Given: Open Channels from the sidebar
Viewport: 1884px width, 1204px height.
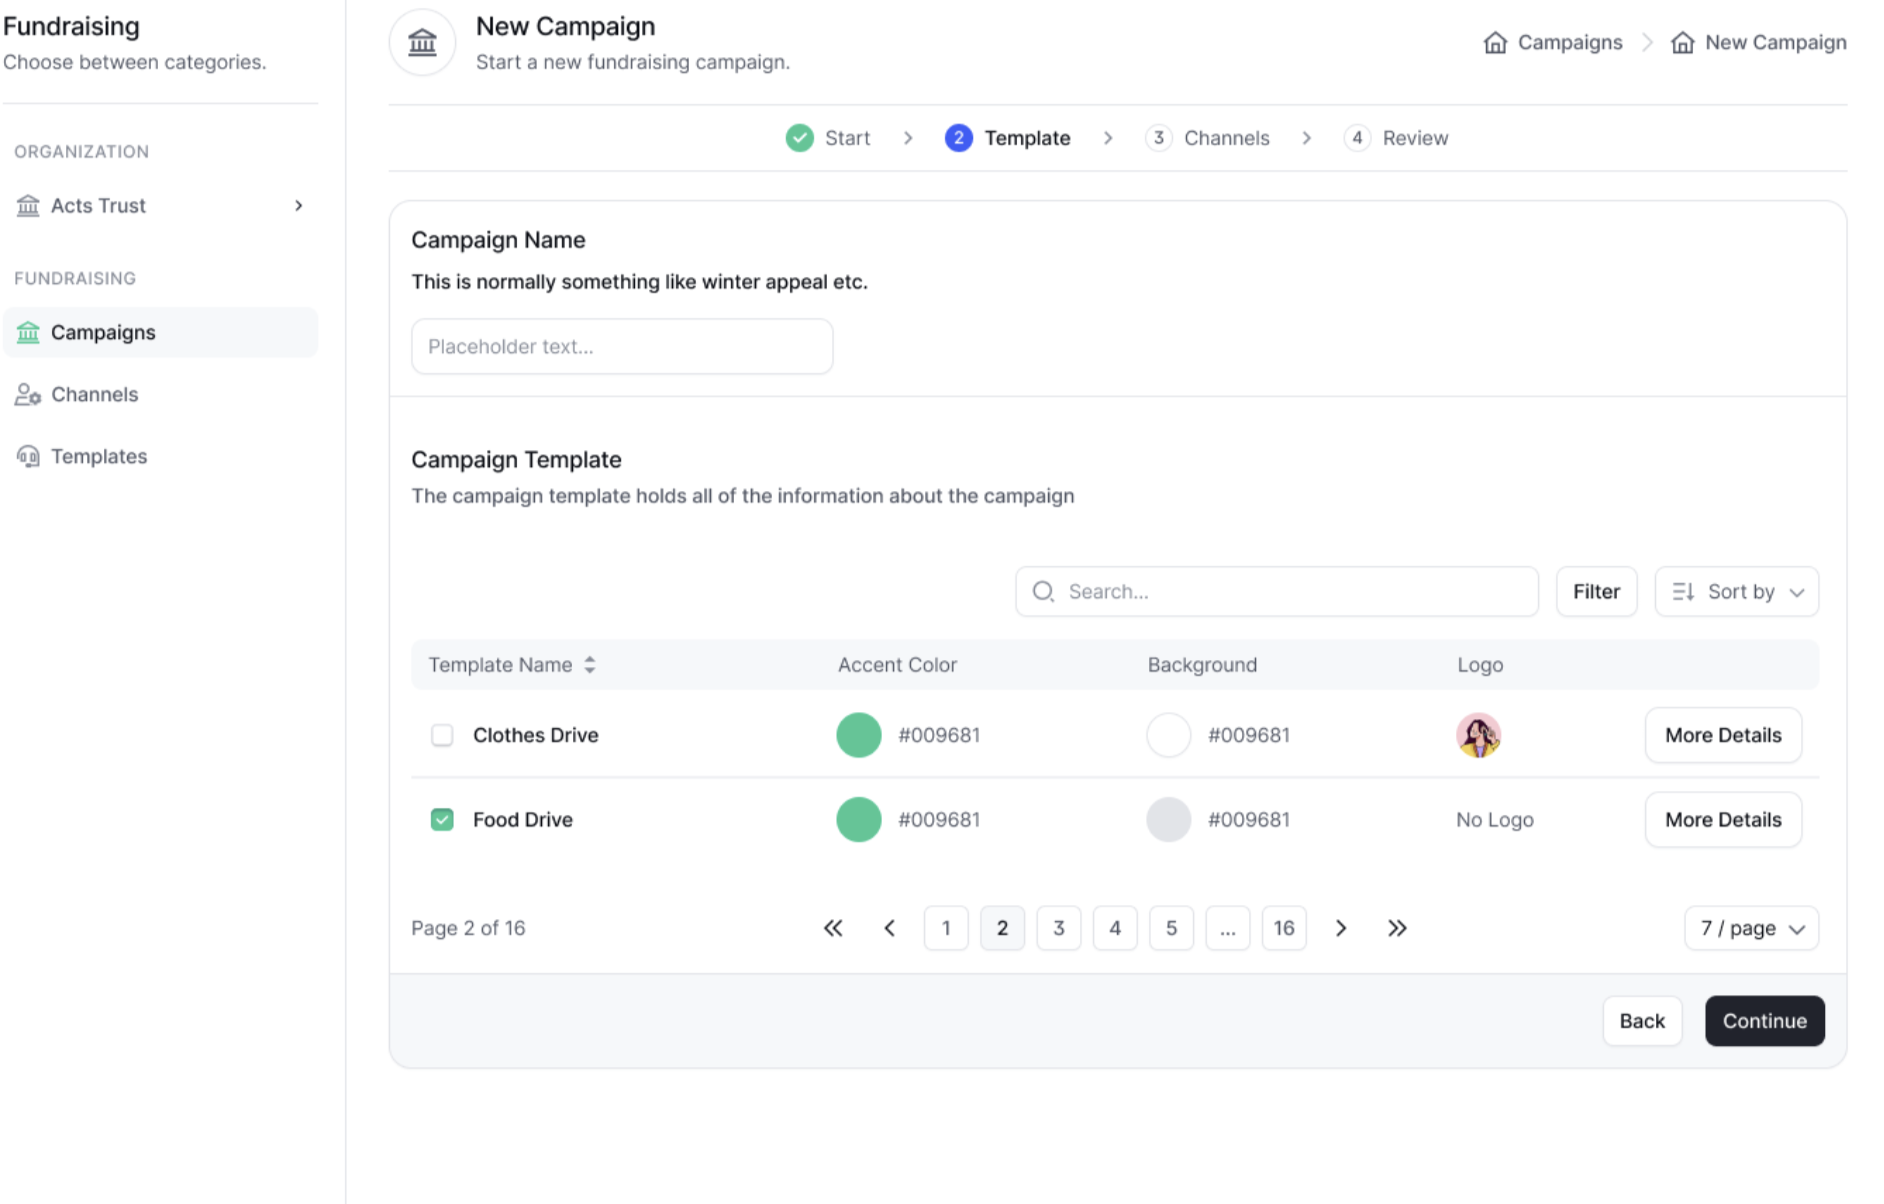Looking at the screenshot, I should tap(94, 394).
